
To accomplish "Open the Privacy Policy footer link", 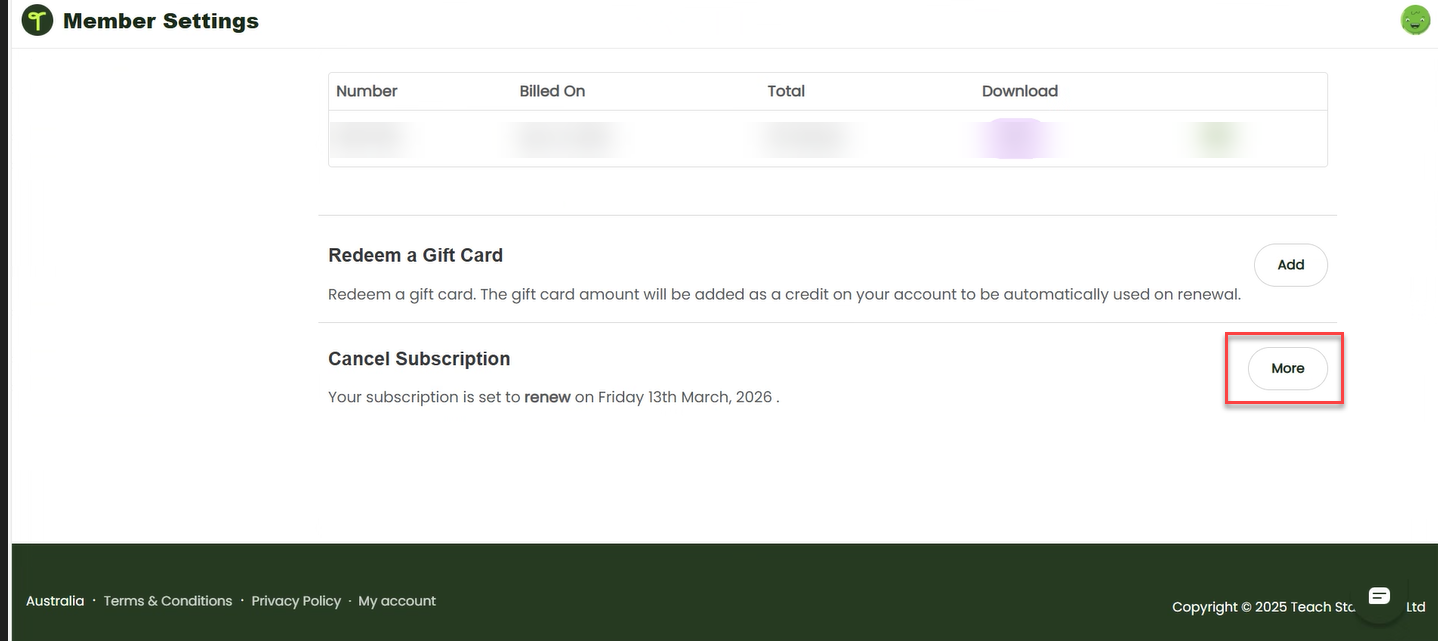I will pyautogui.click(x=296, y=601).
